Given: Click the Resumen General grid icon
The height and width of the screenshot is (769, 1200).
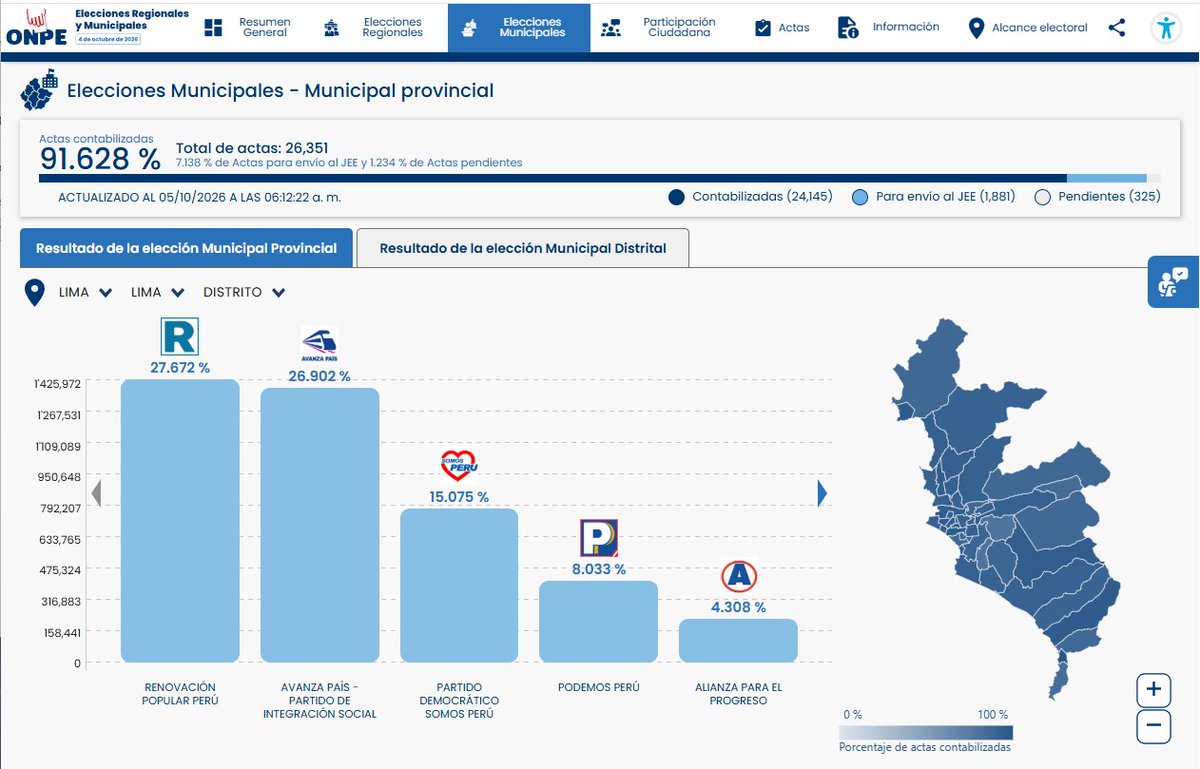Looking at the screenshot, I should point(213,28).
